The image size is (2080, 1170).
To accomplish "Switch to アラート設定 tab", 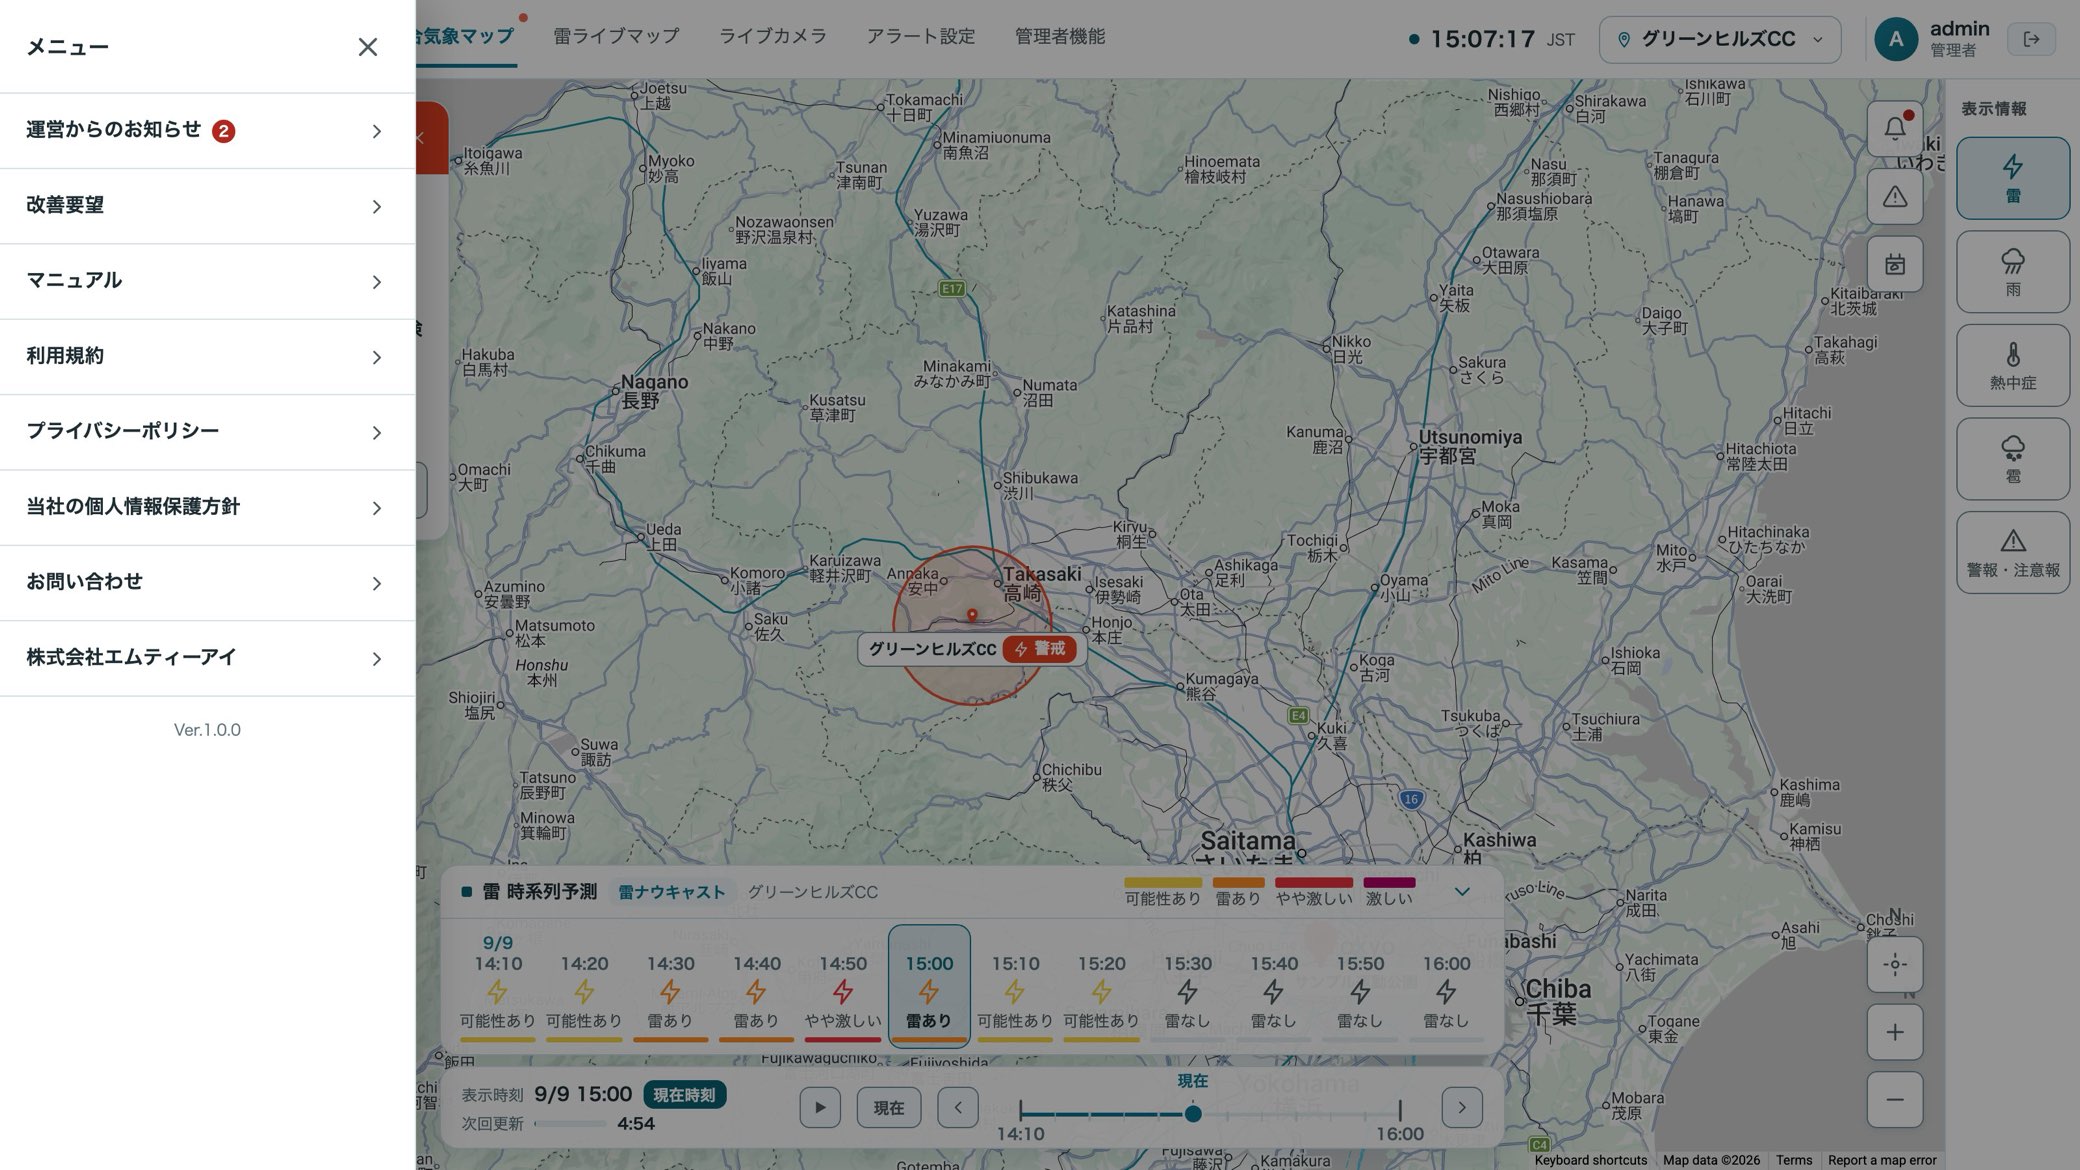I will coord(920,36).
